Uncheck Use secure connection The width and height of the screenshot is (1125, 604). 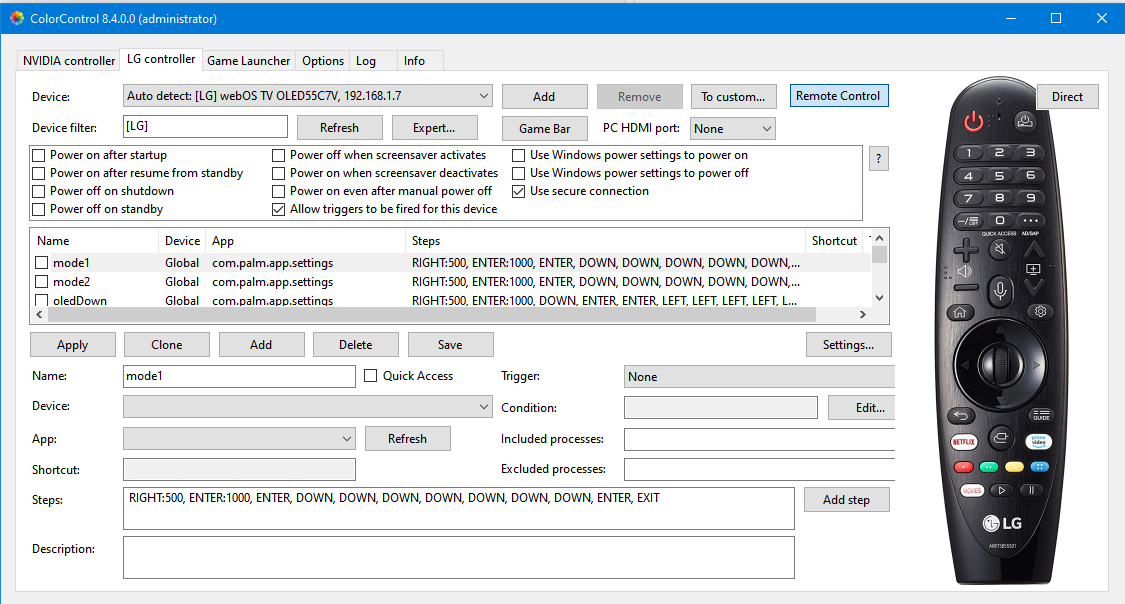[518, 192]
